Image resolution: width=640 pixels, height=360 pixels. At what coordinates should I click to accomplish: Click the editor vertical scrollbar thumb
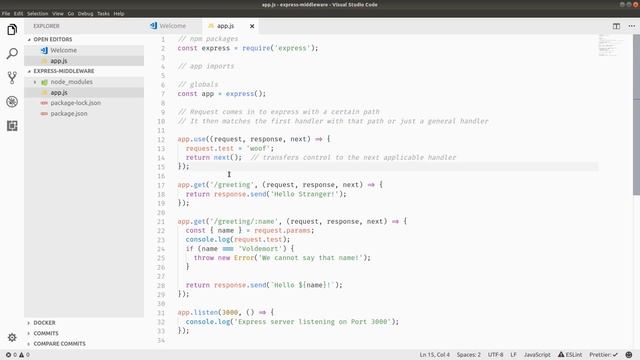coord(636,115)
